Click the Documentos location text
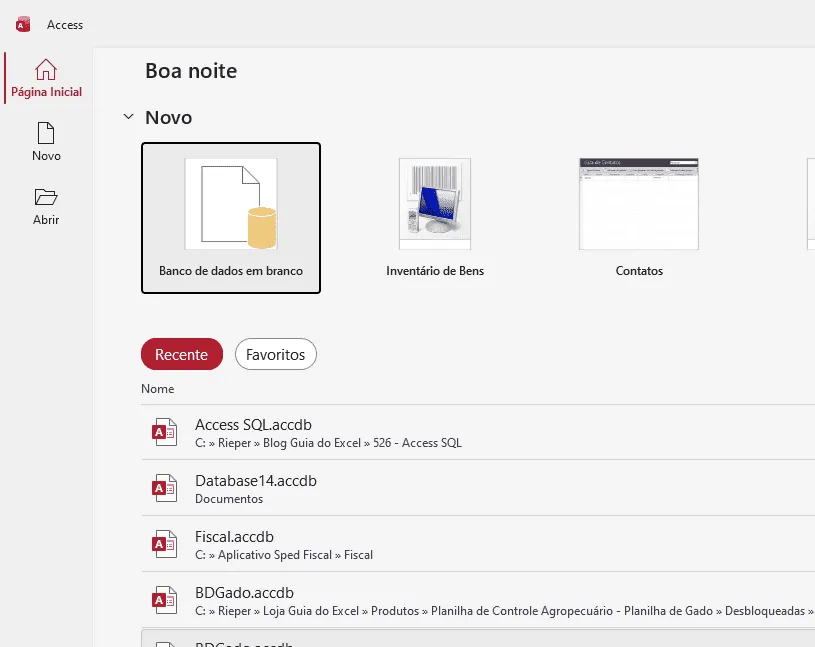Image resolution: width=815 pixels, height=647 pixels. (x=229, y=499)
